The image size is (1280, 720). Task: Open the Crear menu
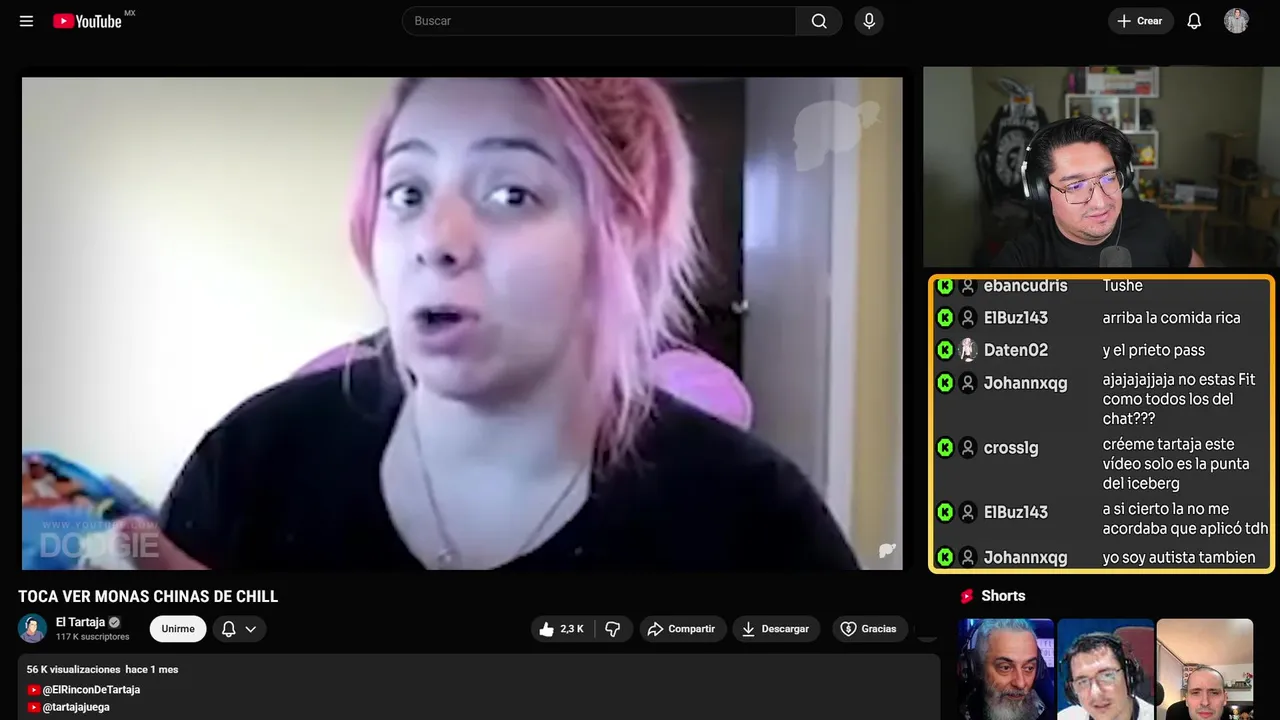click(x=1140, y=21)
